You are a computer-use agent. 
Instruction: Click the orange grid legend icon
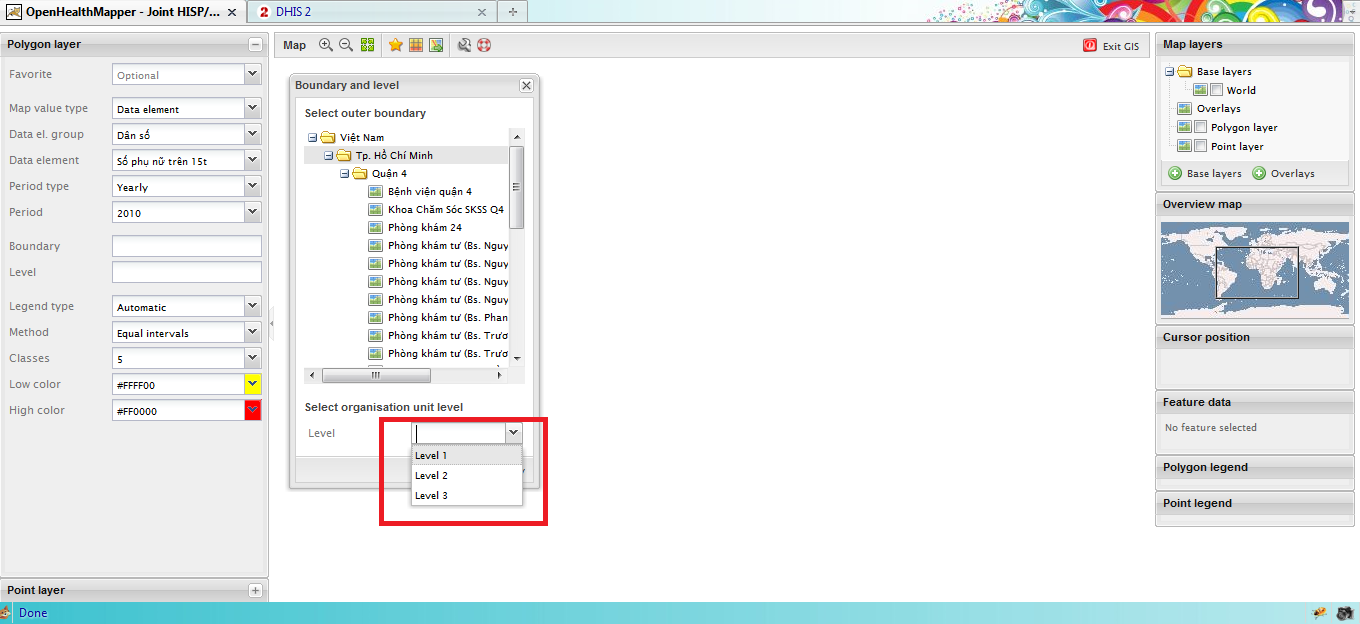point(416,45)
